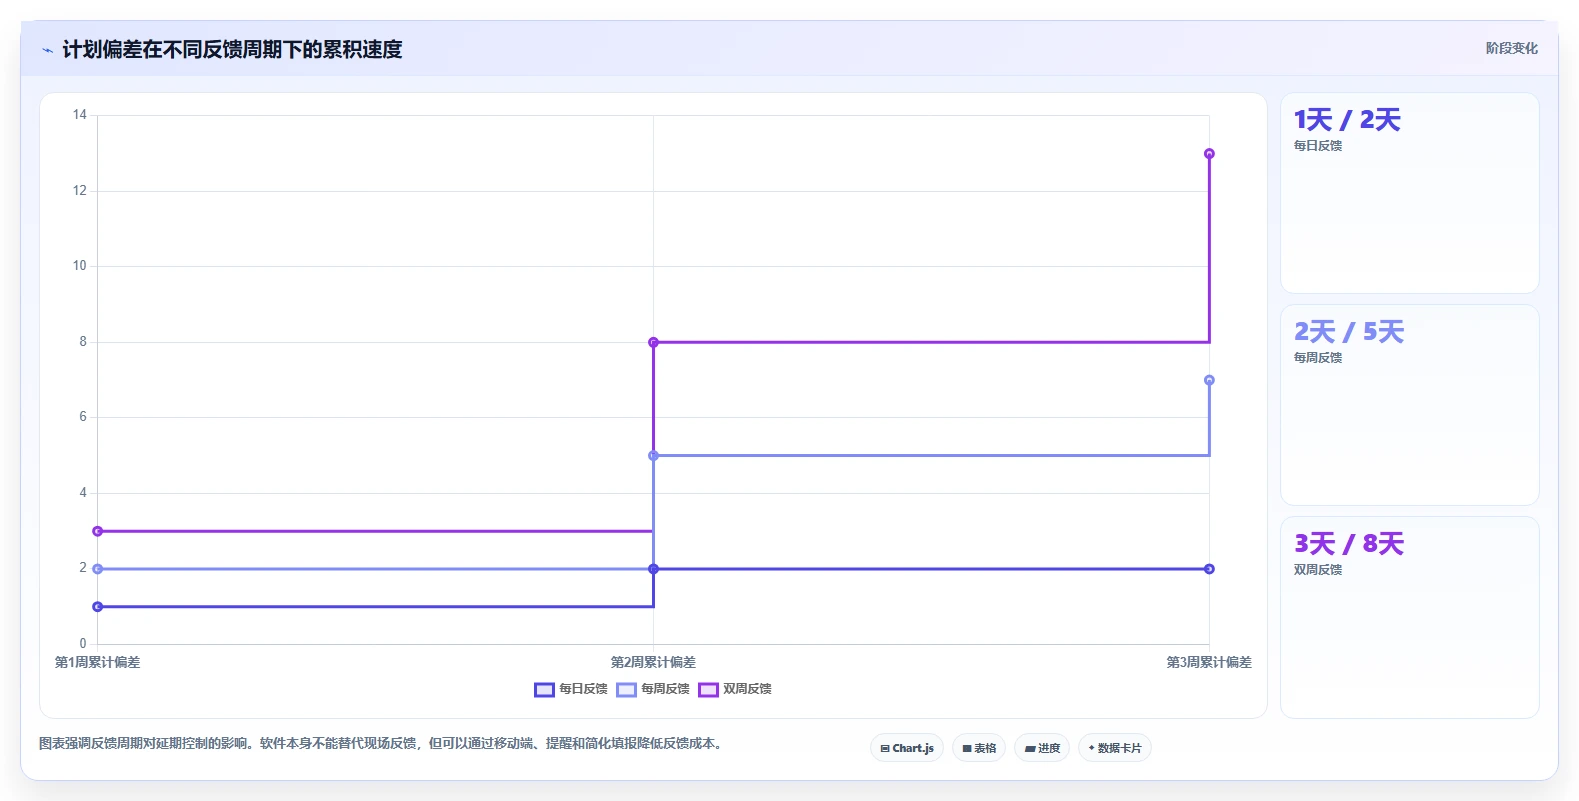Image resolution: width=1579 pixels, height=801 pixels.
Task: Click the 第3周累计偏差 axis label
Action: 1209,662
